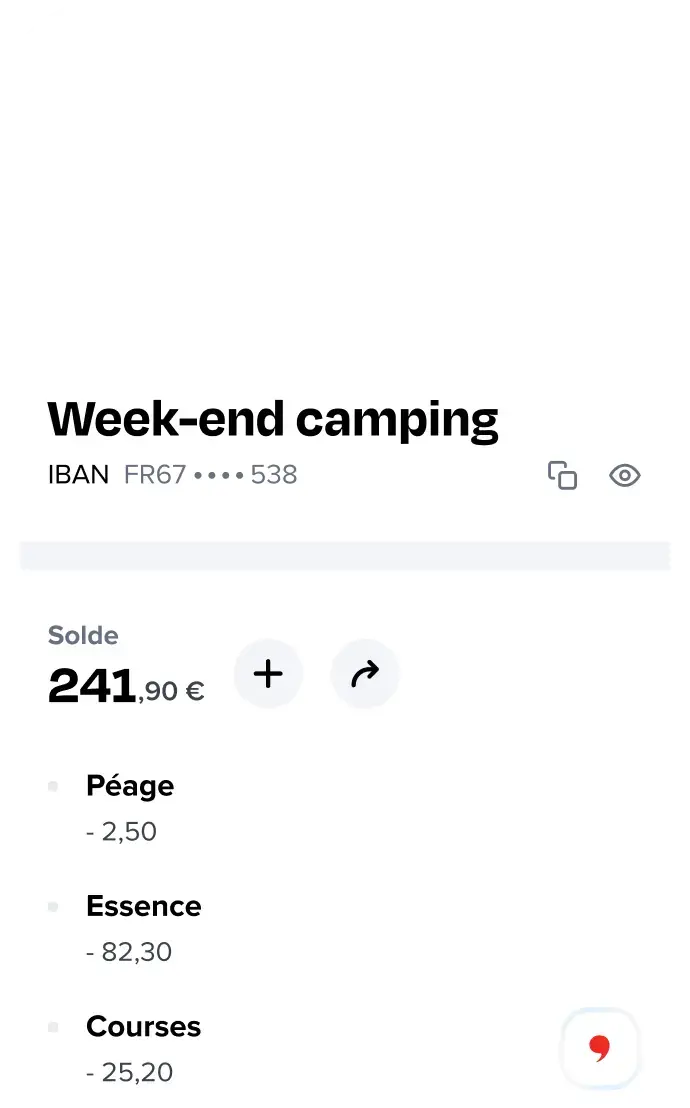
Task: Tap the - 25,20 amount
Action: click(129, 1072)
